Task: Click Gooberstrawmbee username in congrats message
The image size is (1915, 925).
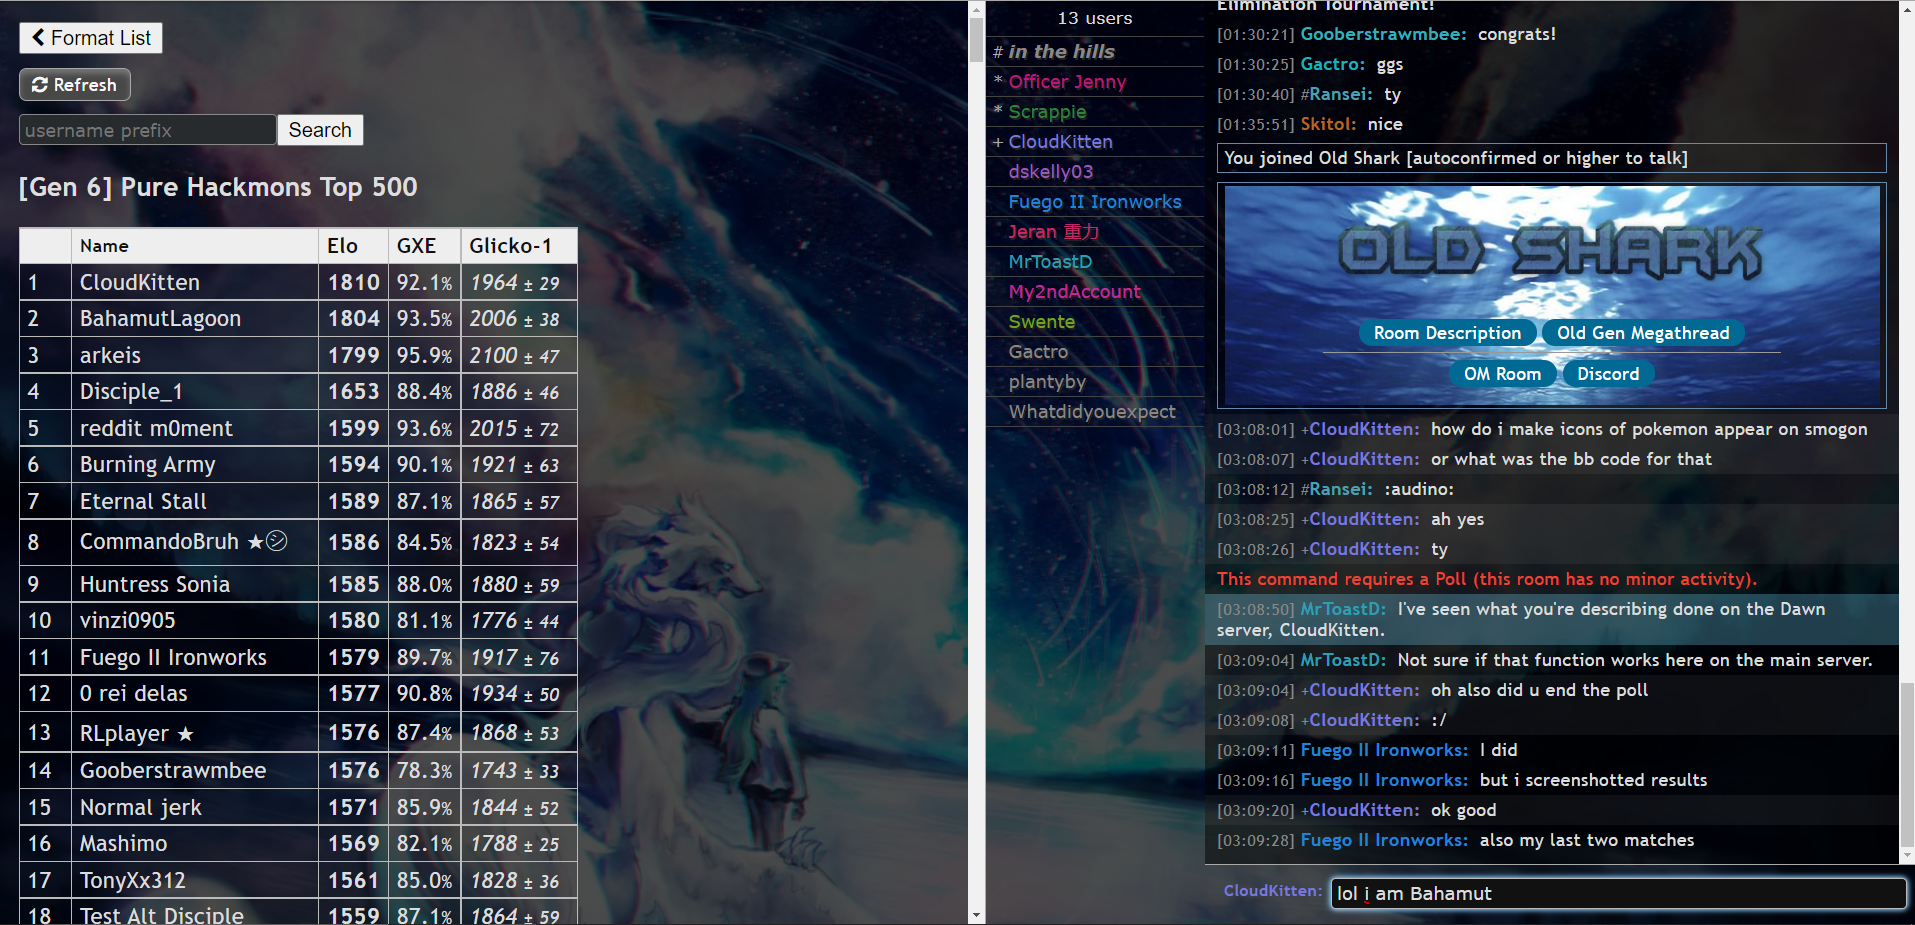Action: (x=1383, y=34)
